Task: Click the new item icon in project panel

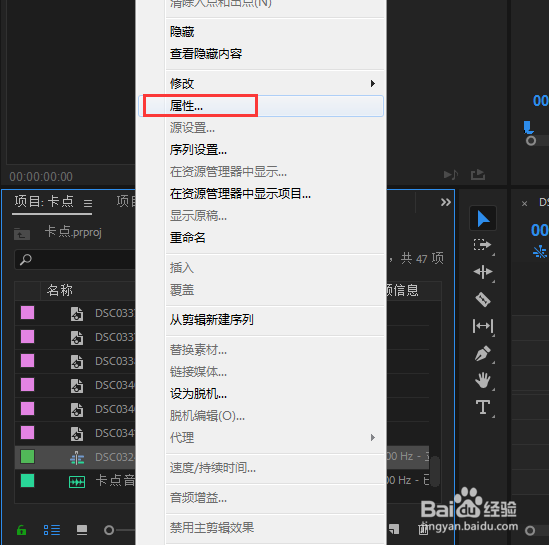Action: (x=394, y=529)
